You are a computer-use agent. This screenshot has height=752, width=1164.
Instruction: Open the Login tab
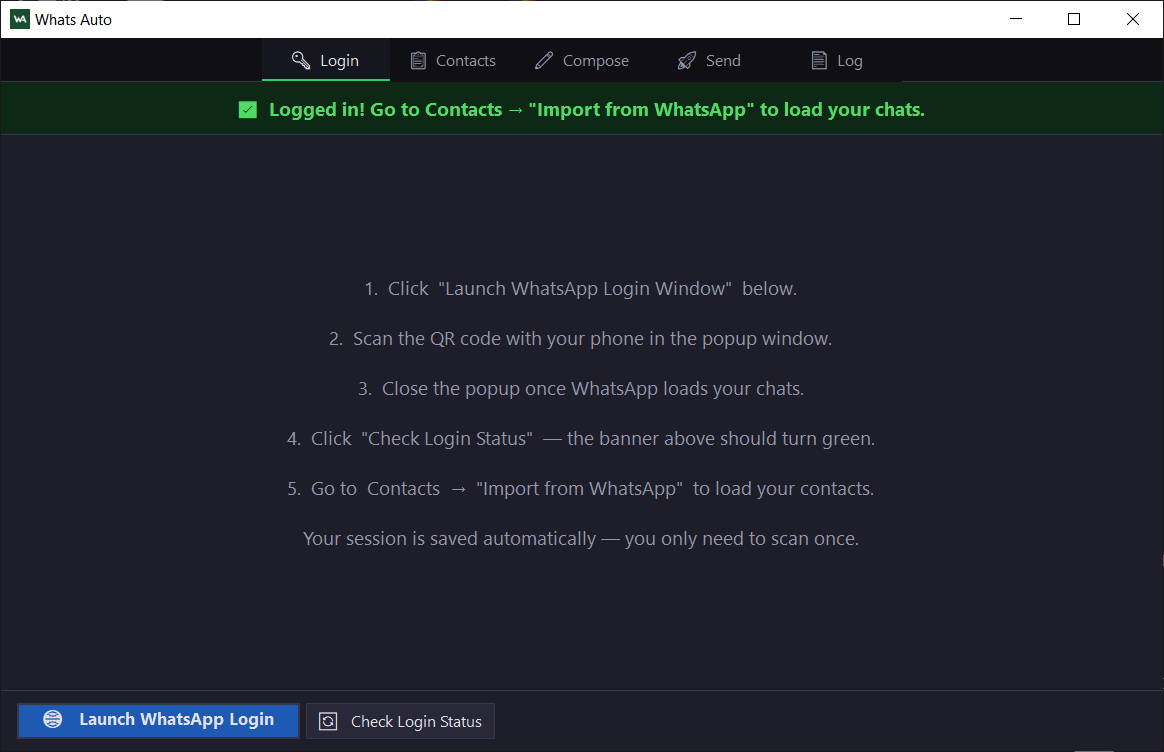326,60
